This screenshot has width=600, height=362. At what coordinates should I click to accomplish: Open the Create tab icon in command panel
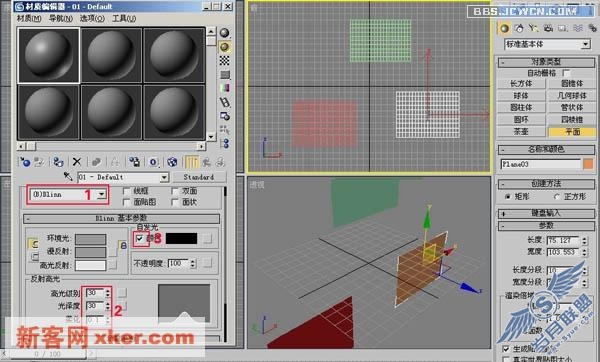click(x=505, y=28)
